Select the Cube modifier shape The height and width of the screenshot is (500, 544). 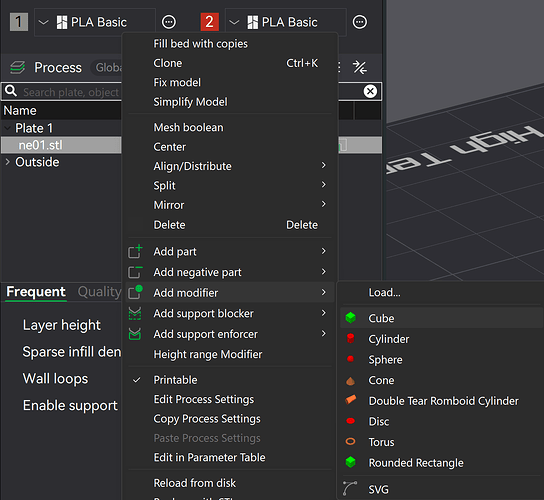tap(441, 318)
